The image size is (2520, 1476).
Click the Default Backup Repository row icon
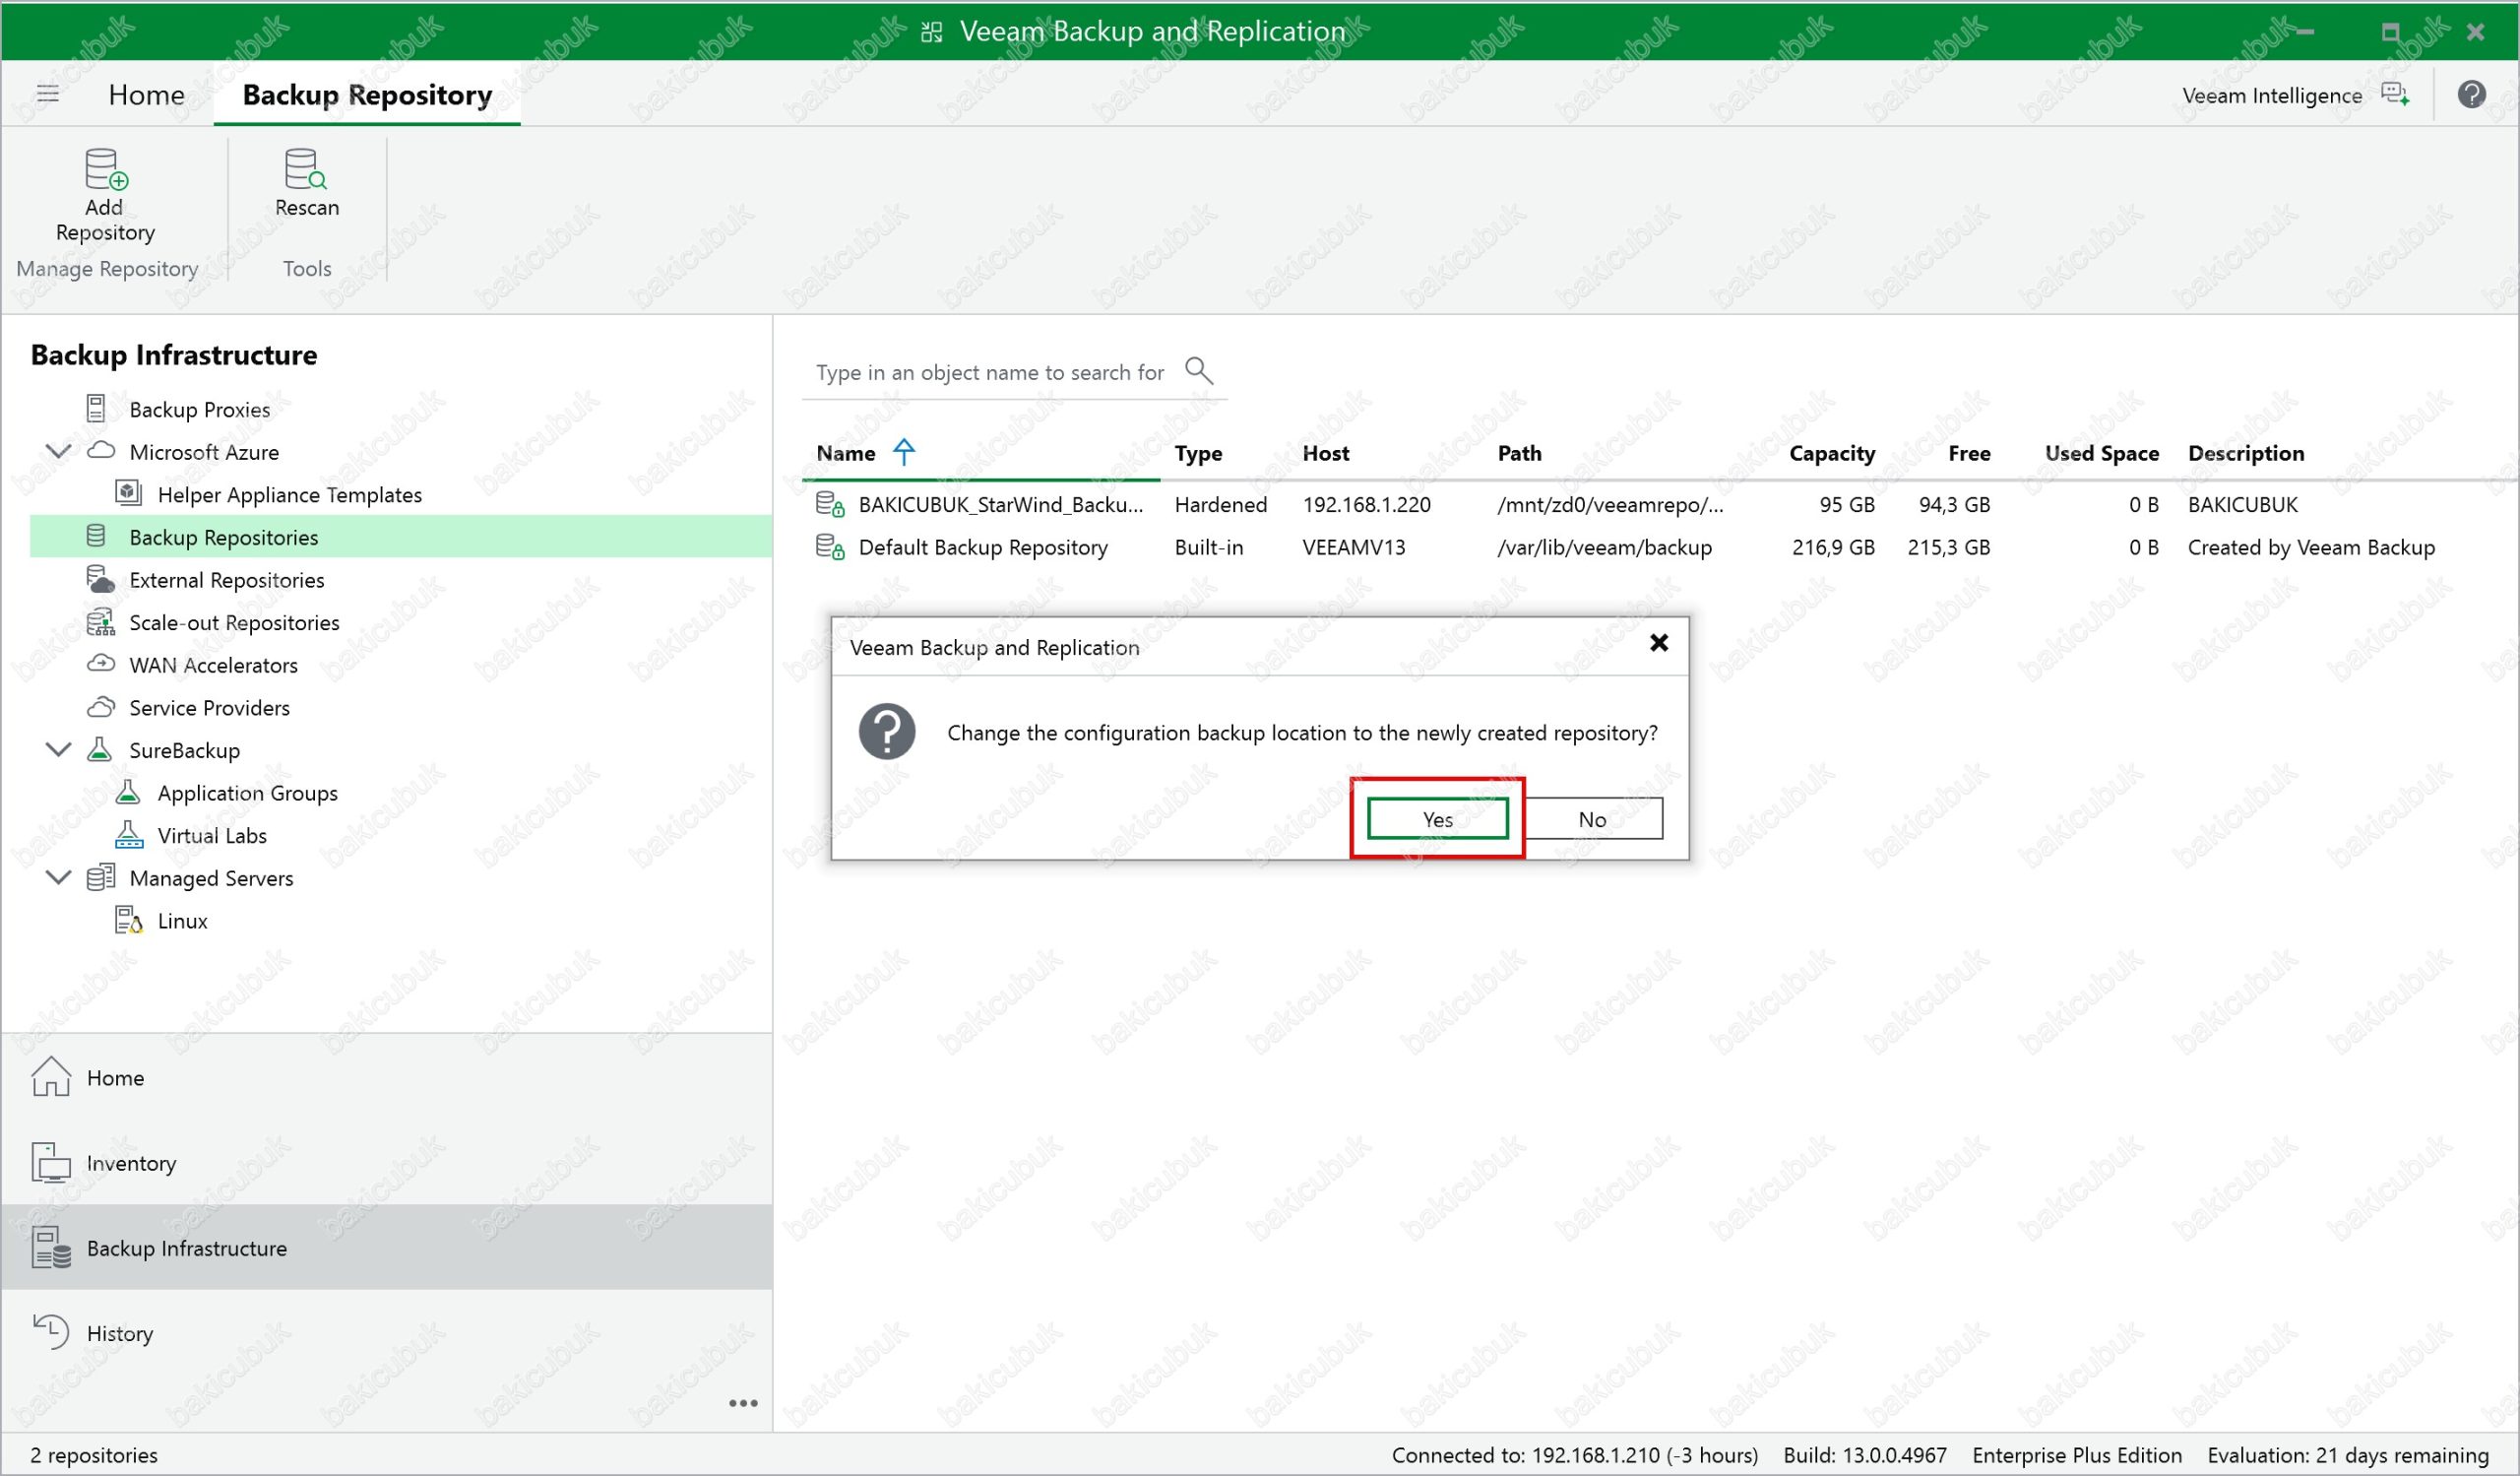click(830, 547)
